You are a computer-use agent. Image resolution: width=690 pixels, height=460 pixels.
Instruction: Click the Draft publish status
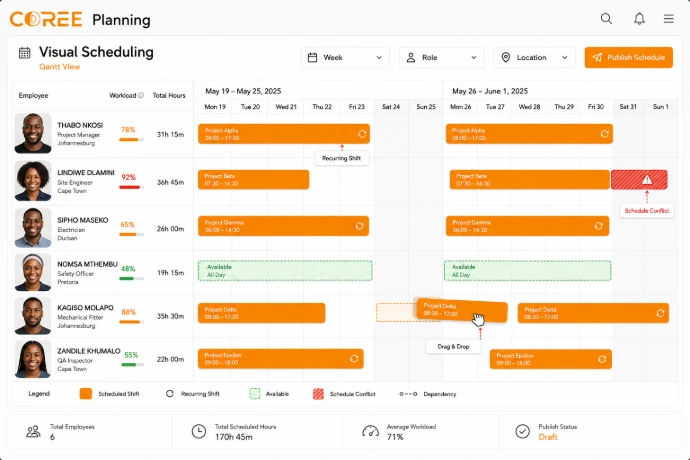coord(548,437)
